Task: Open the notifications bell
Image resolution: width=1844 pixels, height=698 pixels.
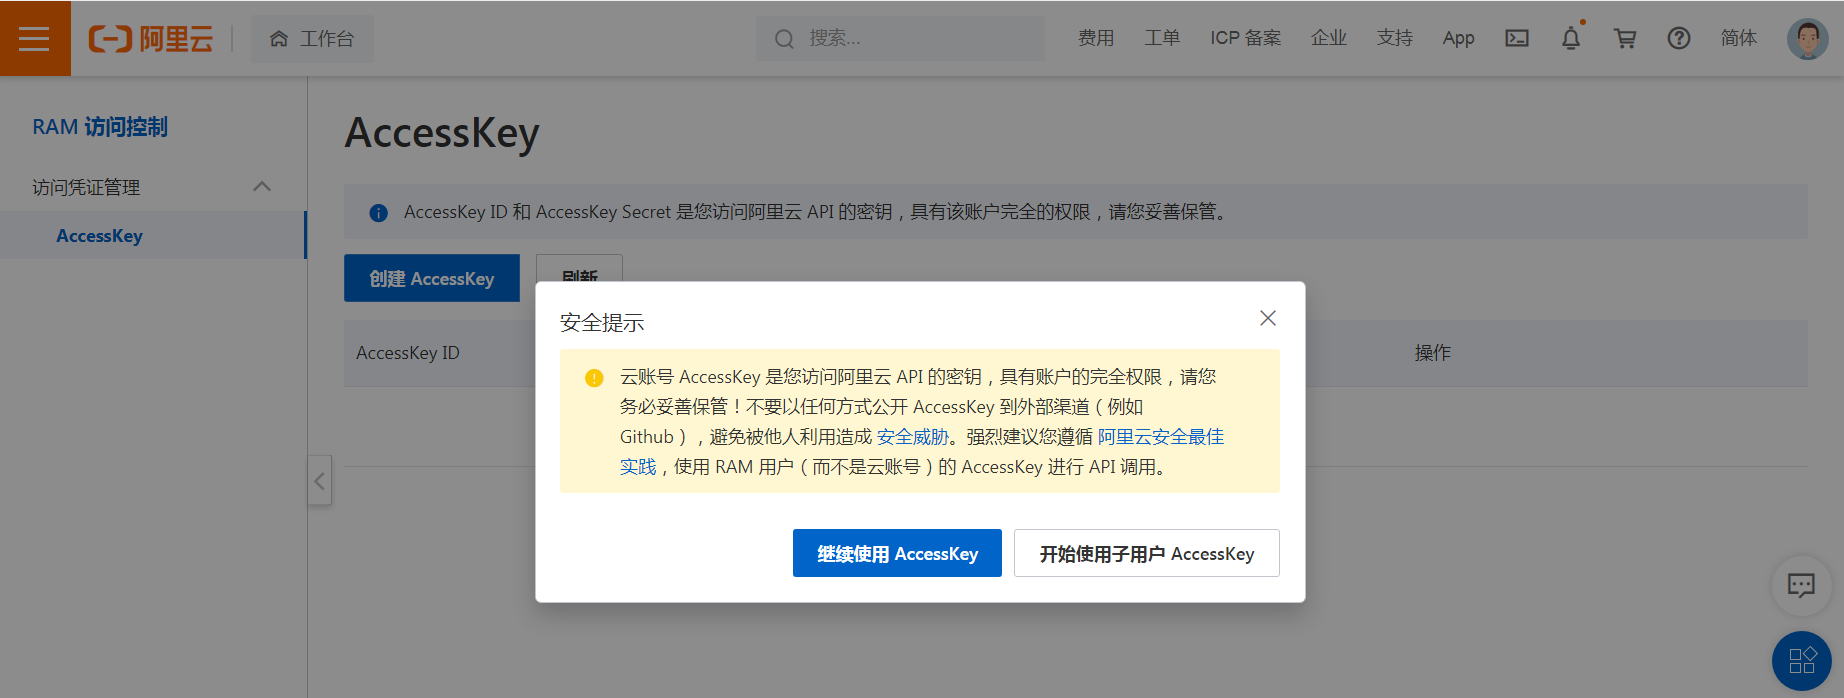Action: [x=1571, y=38]
